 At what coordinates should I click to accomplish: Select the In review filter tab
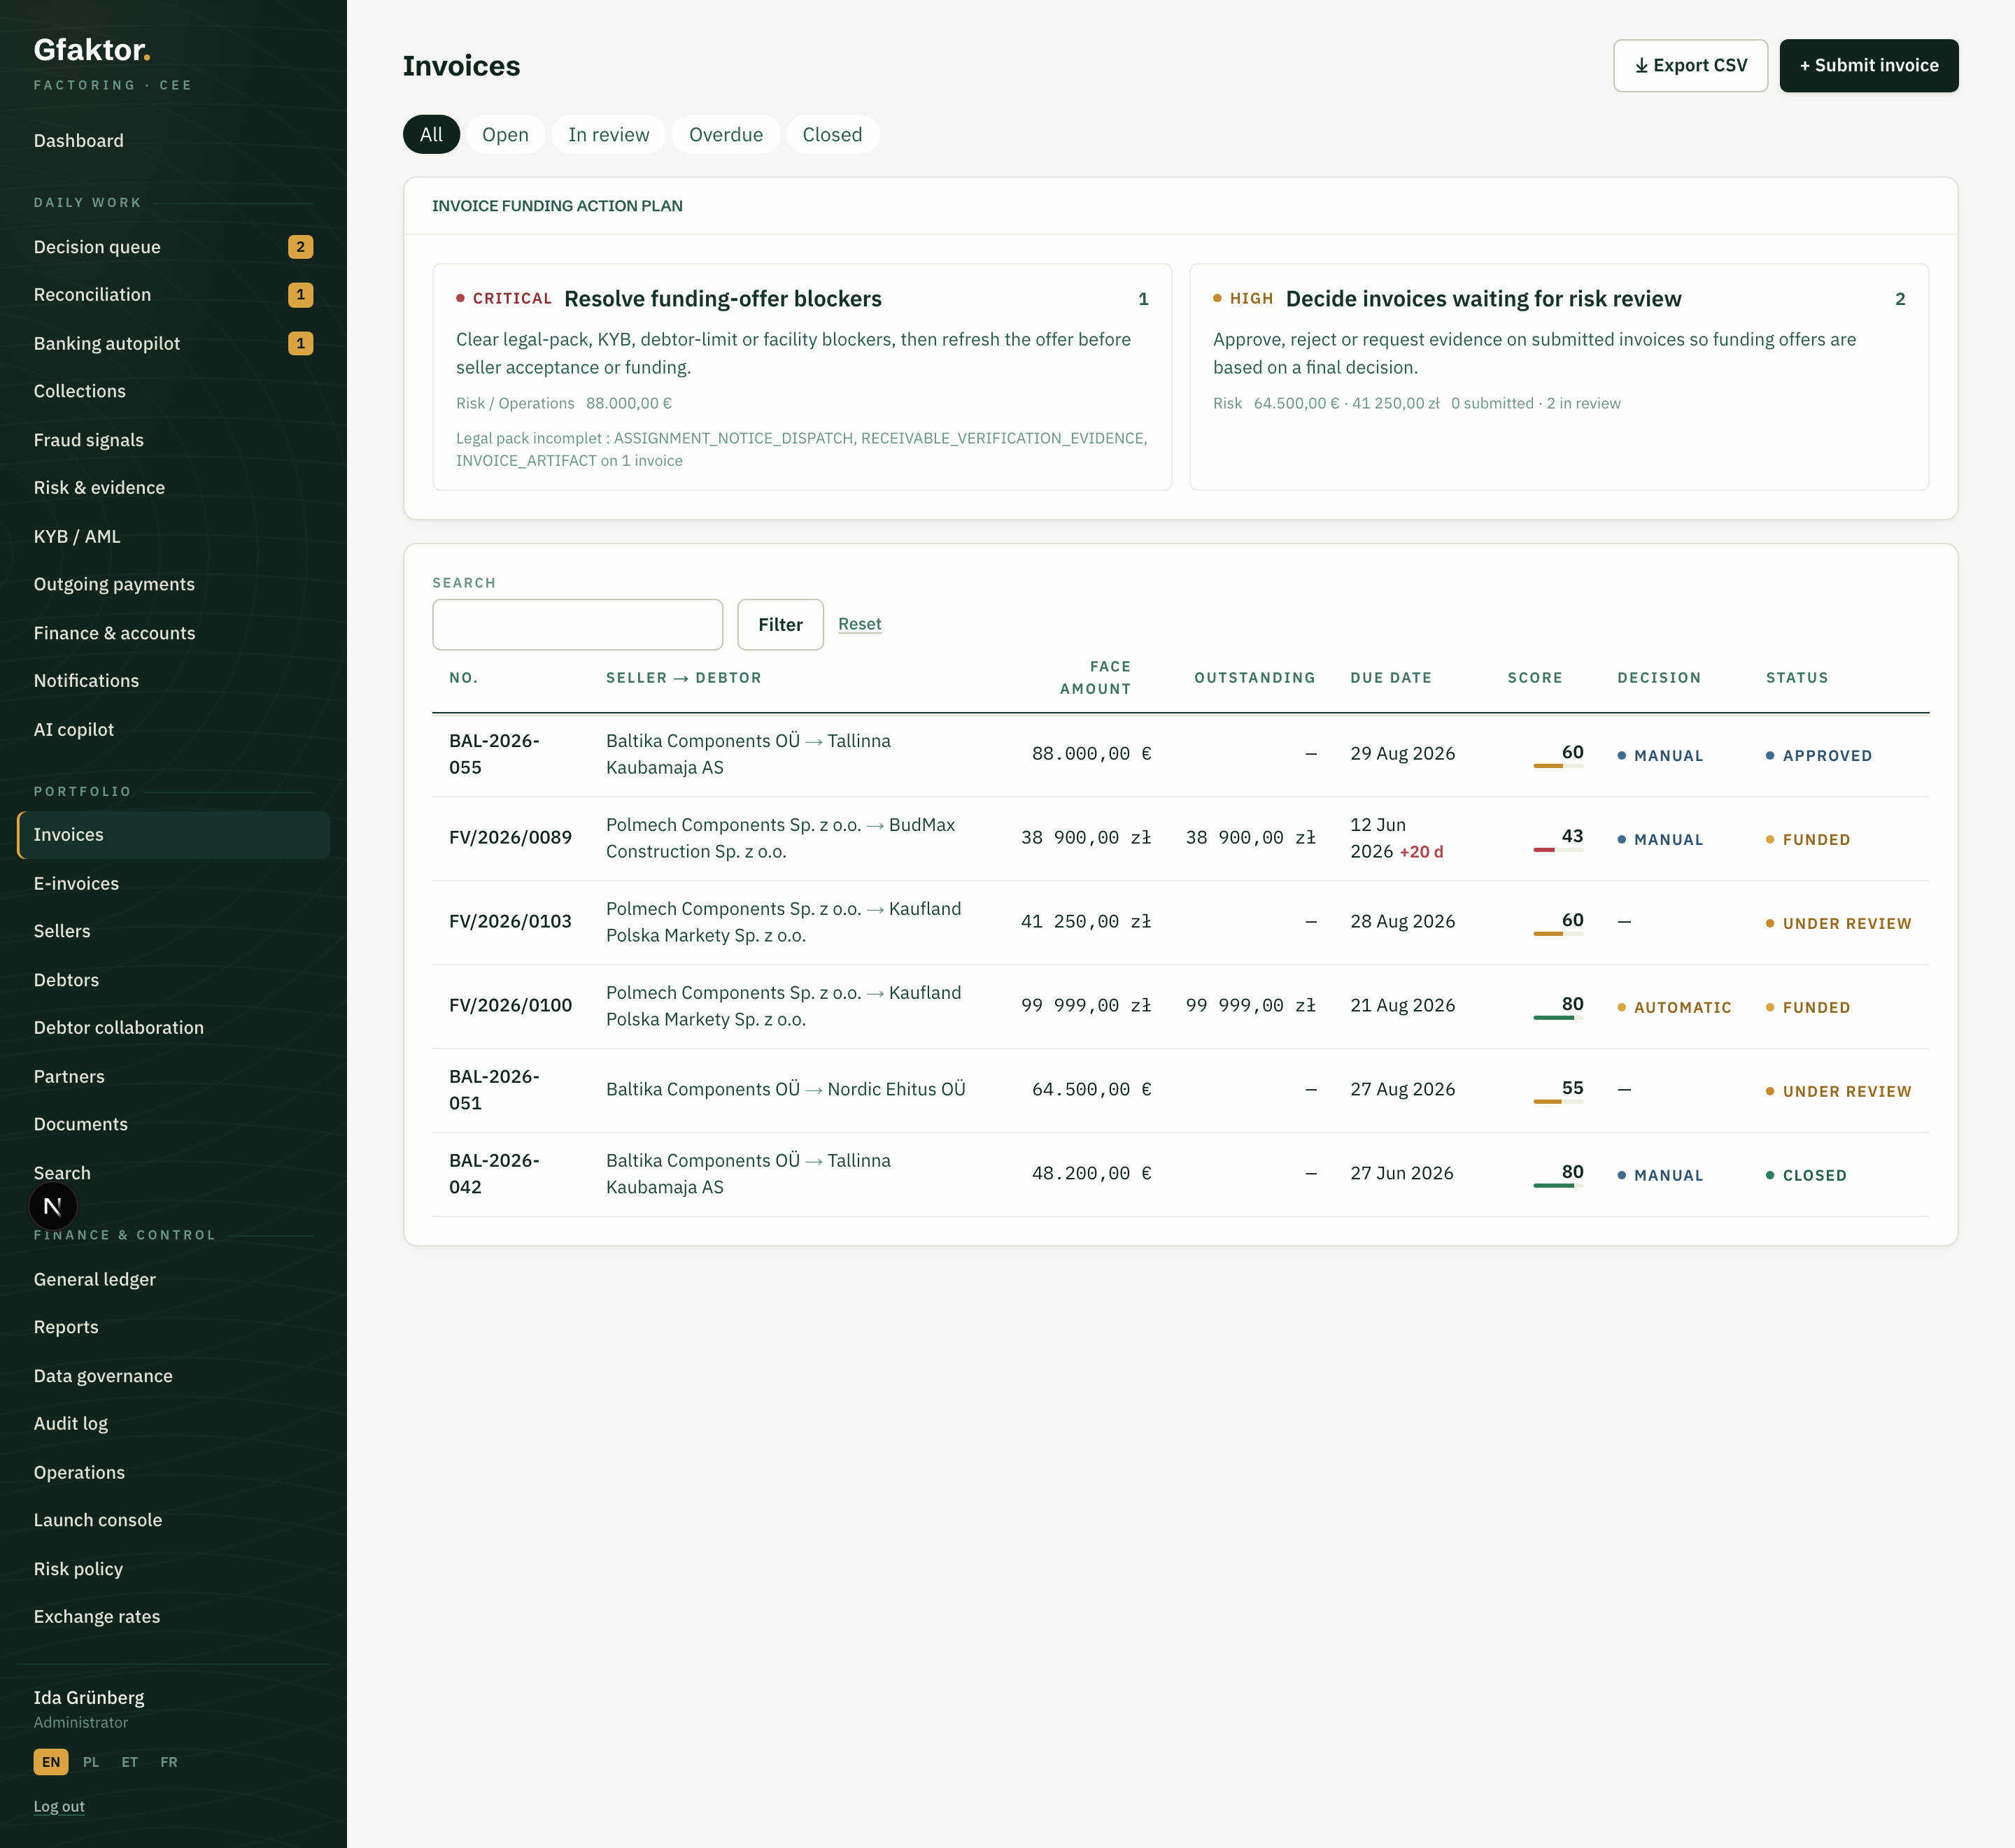click(608, 134)
